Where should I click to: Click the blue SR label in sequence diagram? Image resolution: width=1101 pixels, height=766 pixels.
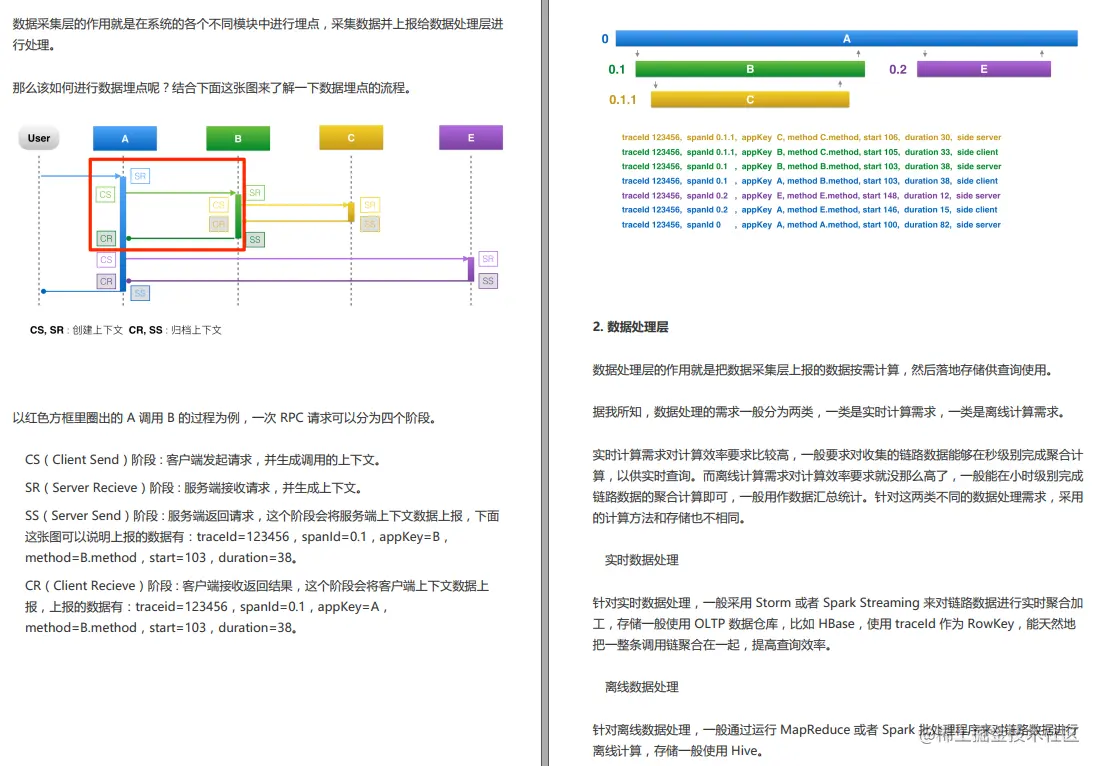click(x=140, y=176)
